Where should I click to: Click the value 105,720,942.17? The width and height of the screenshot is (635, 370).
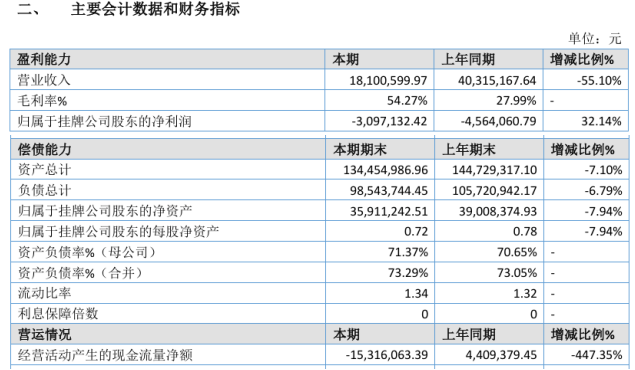pyautogui.click(x=494, y=191)
